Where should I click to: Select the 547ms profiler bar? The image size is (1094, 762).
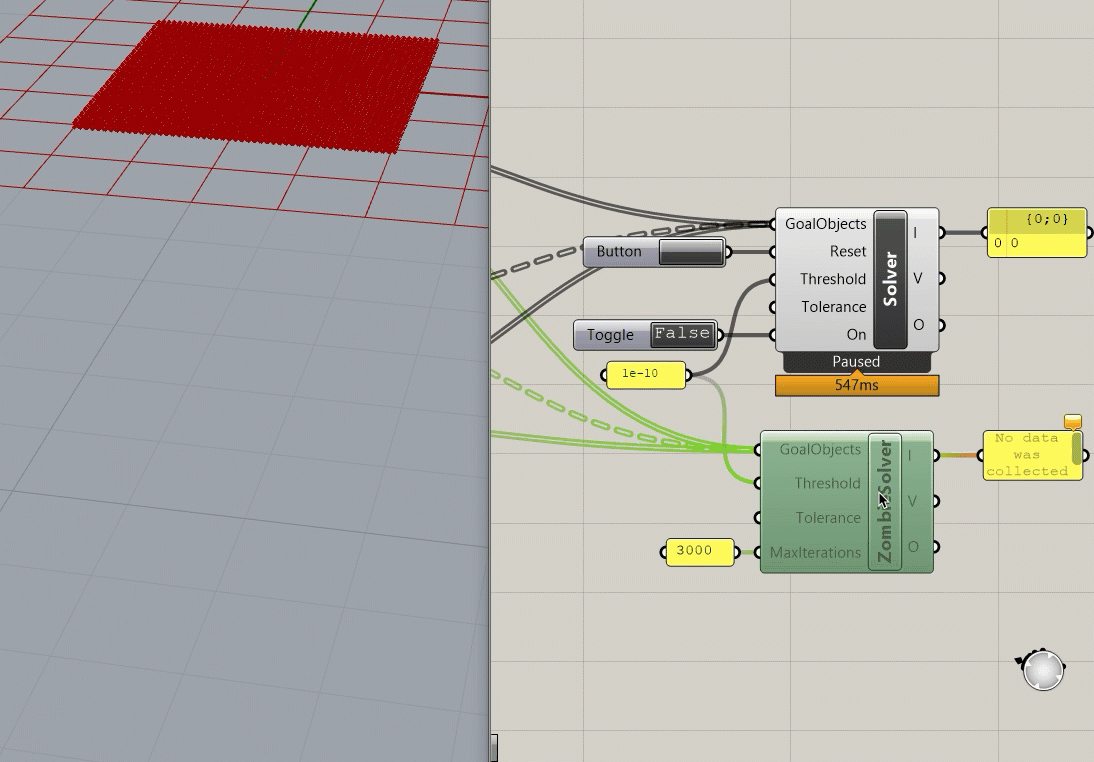[856, 385]
